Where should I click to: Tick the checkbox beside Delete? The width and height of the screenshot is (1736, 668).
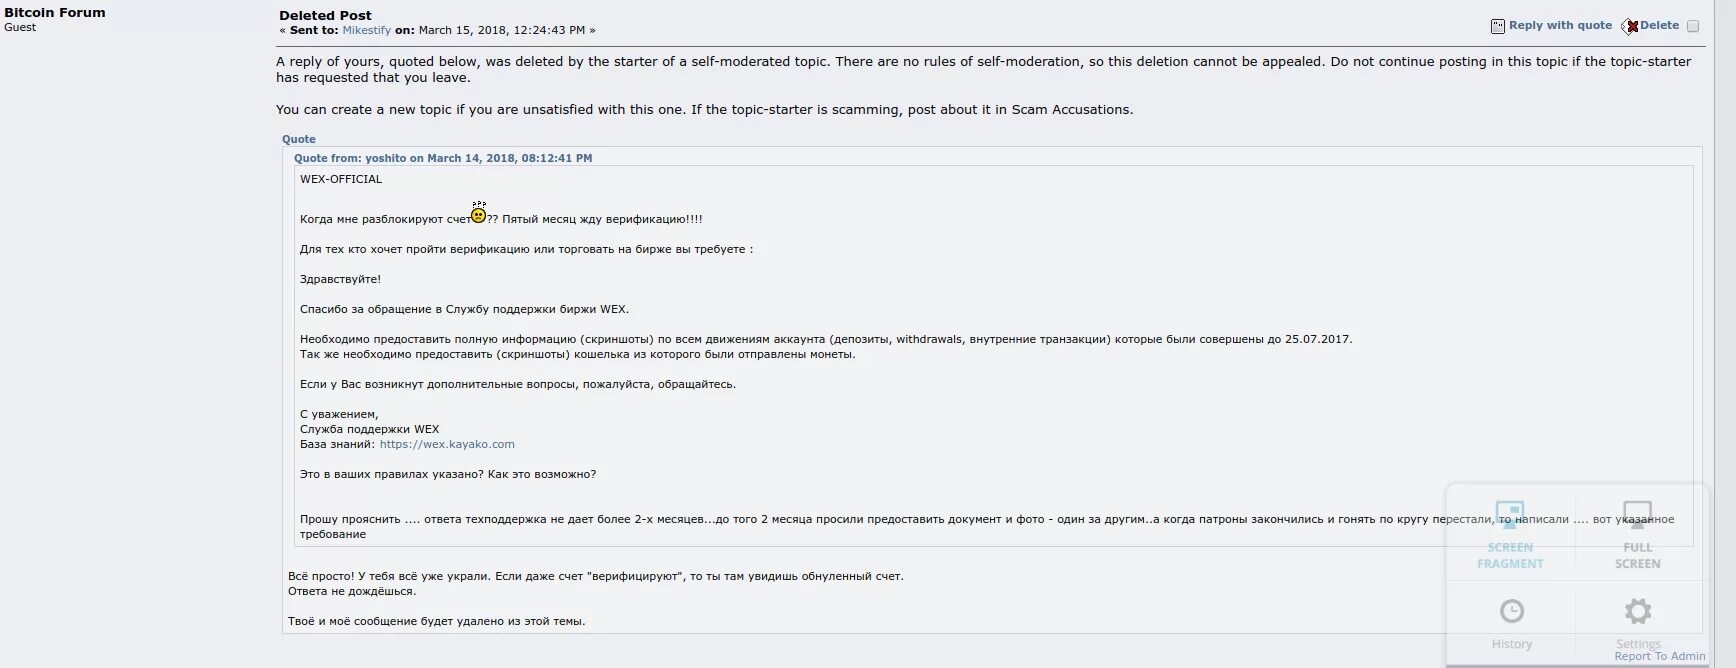[1693, 26]
